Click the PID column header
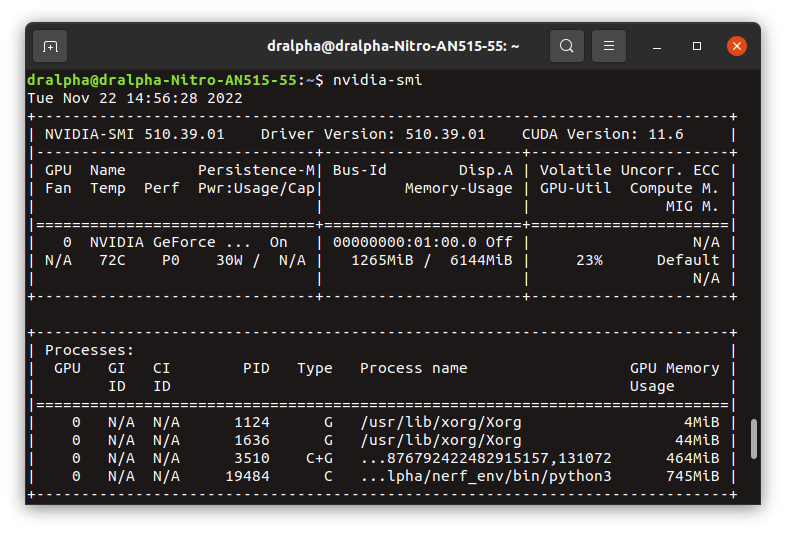The image size is (786, 533). [x=256, y=369]
